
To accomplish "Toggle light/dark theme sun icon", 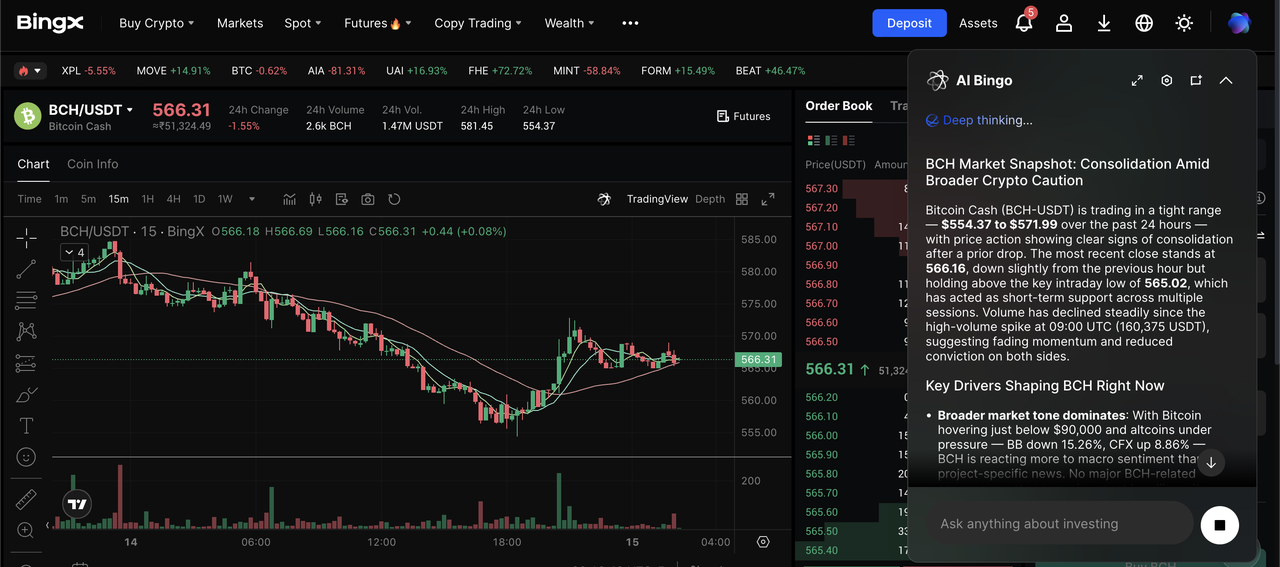I will [x=1184, y=23].
